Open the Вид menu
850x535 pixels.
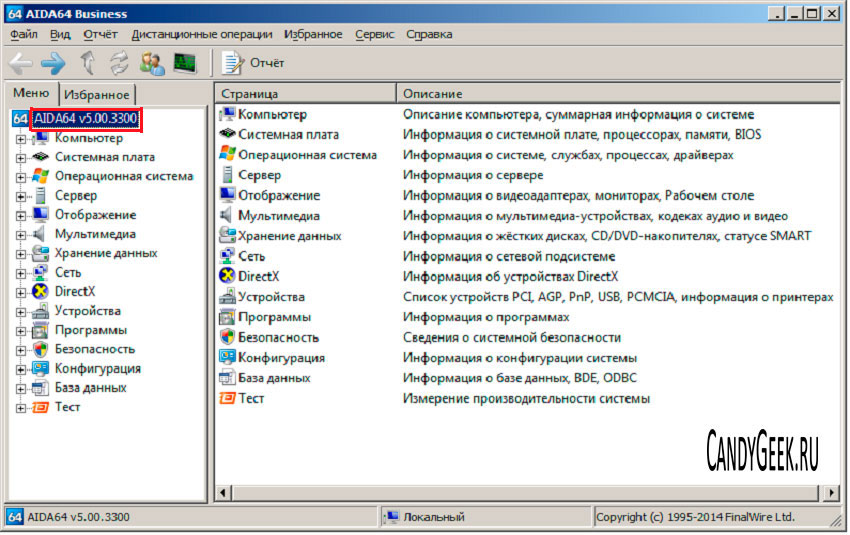click(x=60, y=34)
